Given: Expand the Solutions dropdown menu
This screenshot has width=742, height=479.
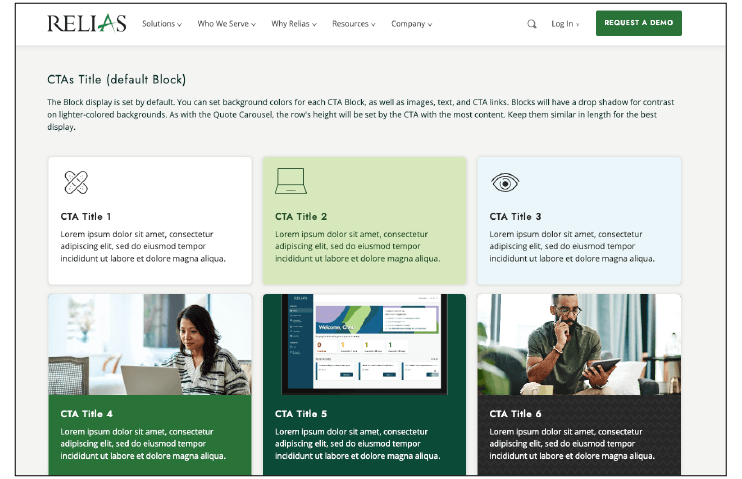Looking at the screenshot, I should [x=161, y=24].
